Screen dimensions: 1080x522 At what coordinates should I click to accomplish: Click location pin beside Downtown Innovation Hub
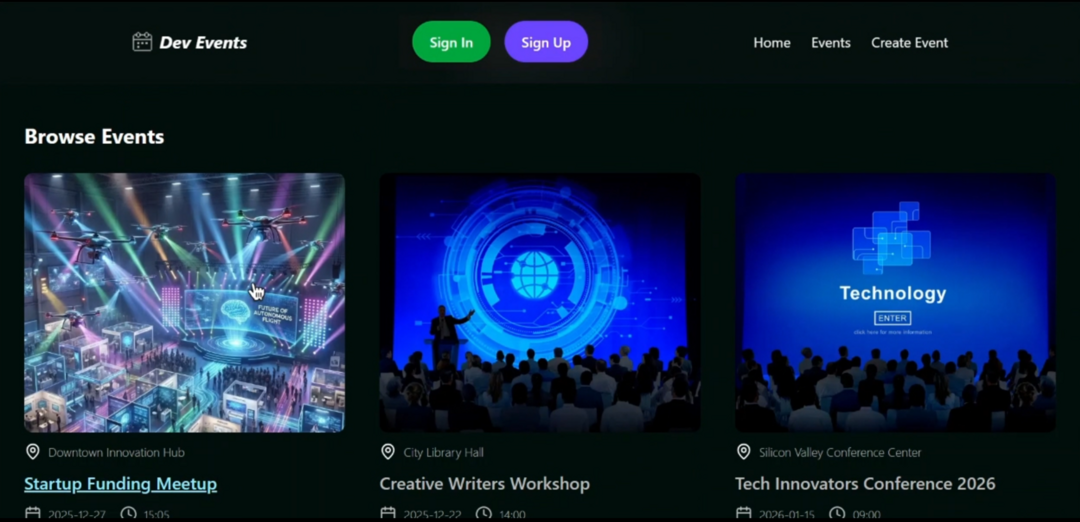32,452
